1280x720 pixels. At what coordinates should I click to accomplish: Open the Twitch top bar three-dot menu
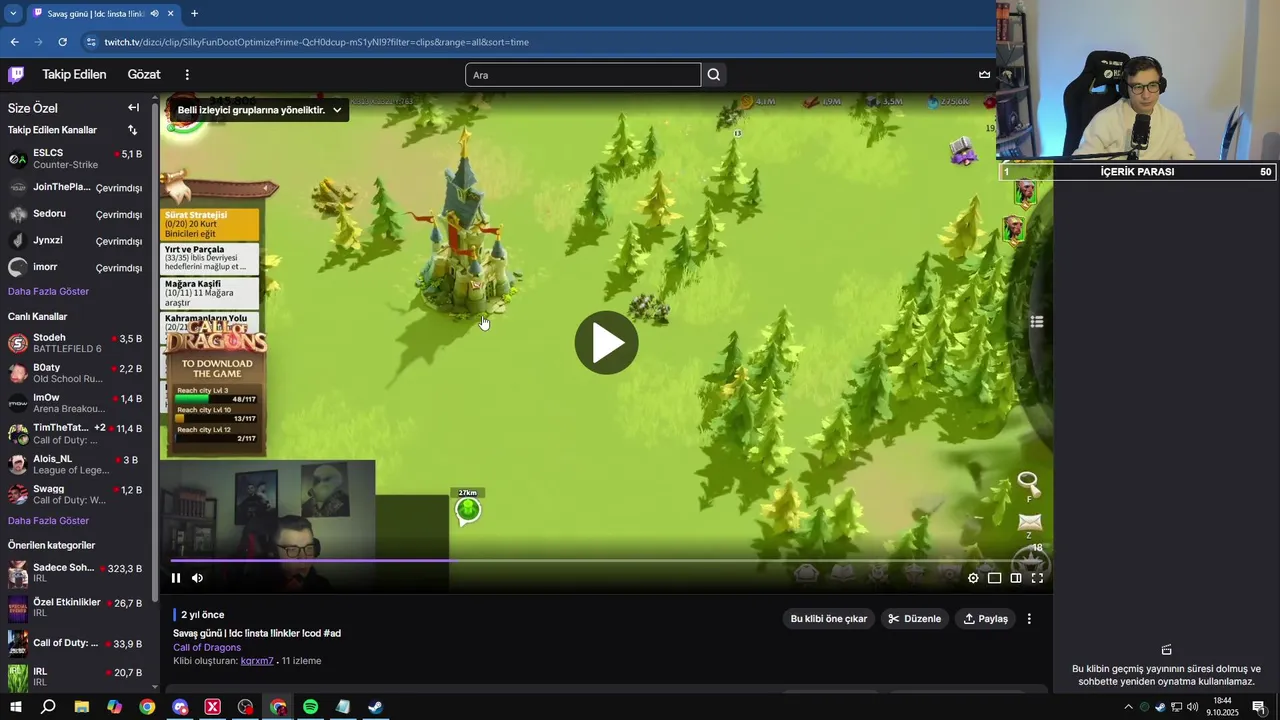(187, 75)
